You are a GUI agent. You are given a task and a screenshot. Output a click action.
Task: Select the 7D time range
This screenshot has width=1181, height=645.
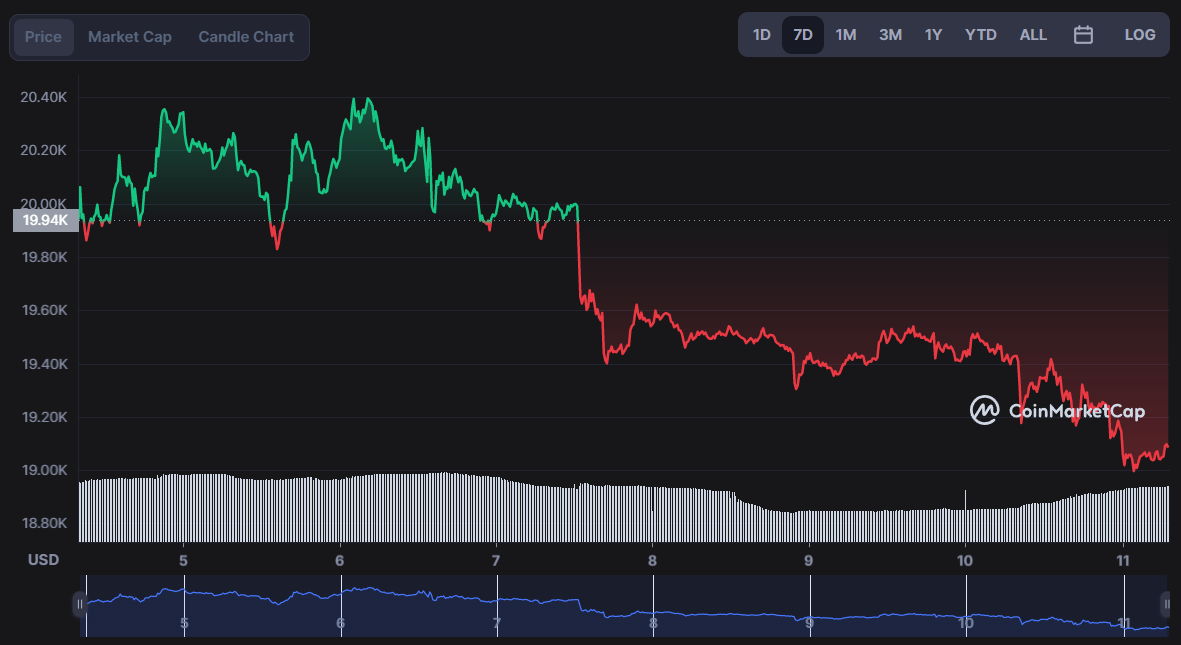(803, 35)
